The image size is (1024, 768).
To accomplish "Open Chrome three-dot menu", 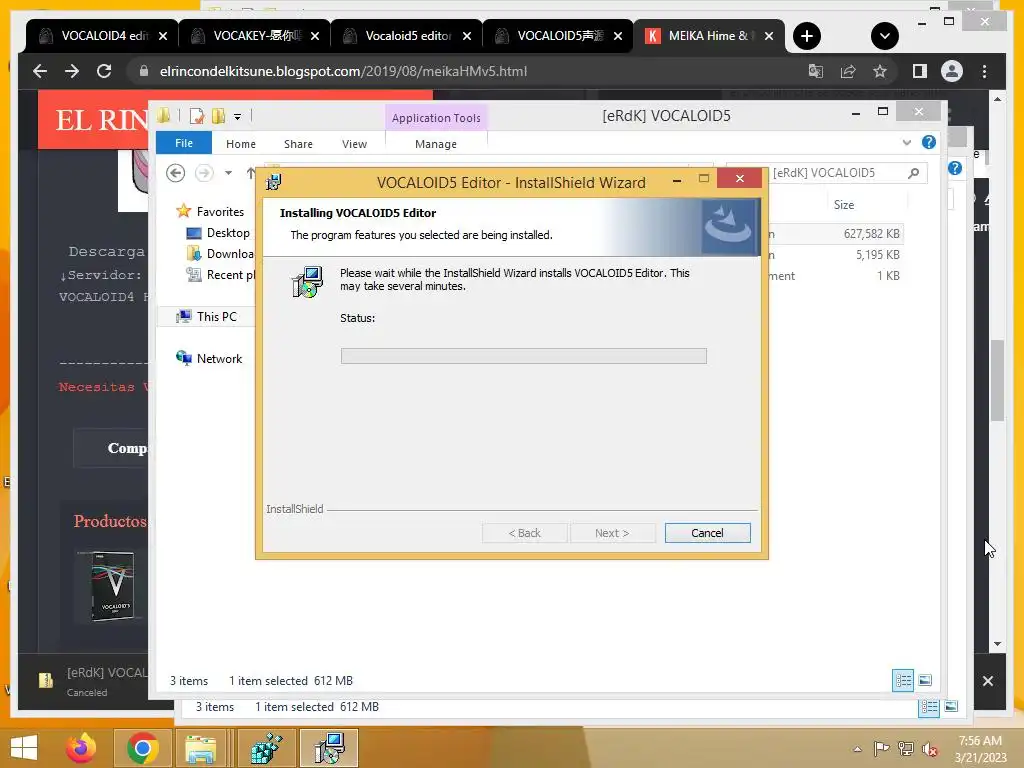I will (x=984, y=71).
